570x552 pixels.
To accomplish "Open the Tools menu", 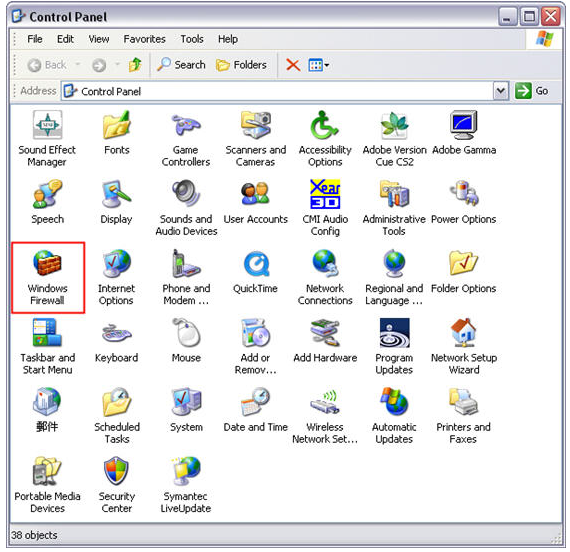I will pos(192,39).
